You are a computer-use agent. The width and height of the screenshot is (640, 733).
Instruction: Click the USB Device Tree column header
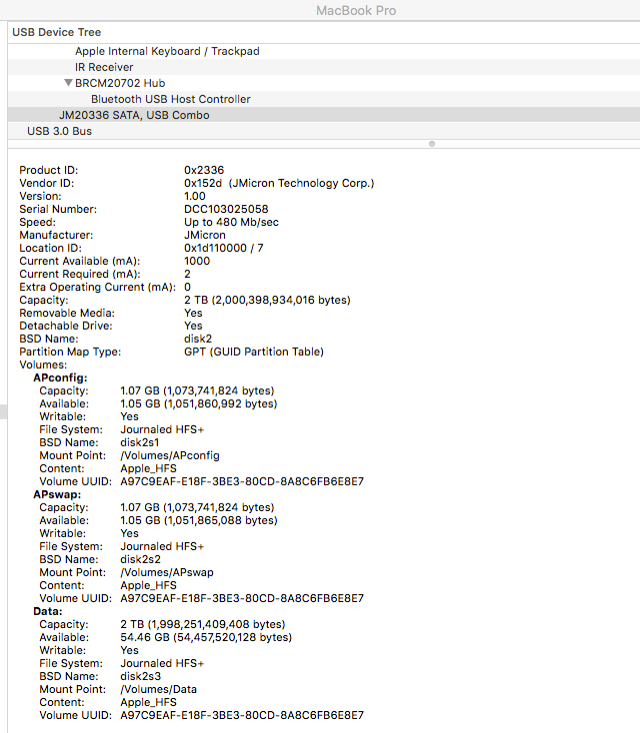tap(324, 32)
